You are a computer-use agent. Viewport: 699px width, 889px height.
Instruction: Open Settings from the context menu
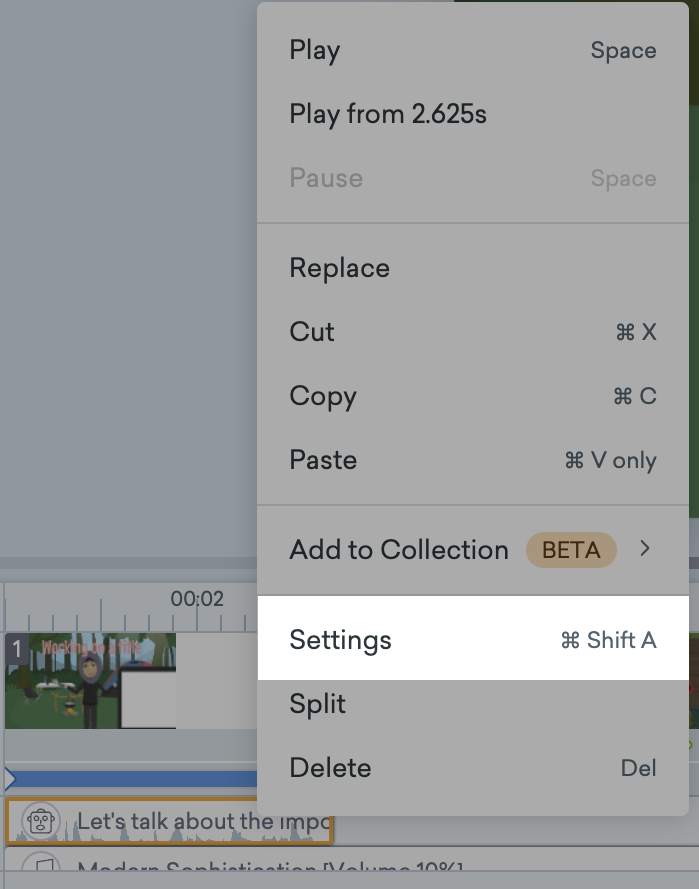tap(340, 640)
